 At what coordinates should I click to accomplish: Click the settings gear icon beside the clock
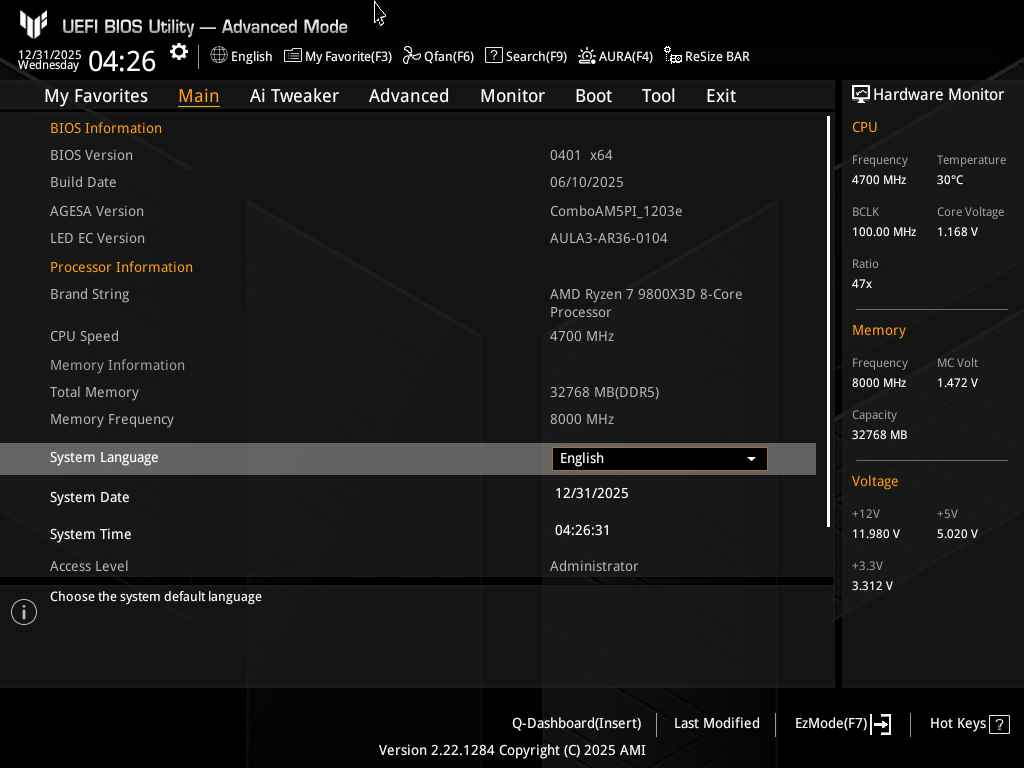(x=179, y=52)
